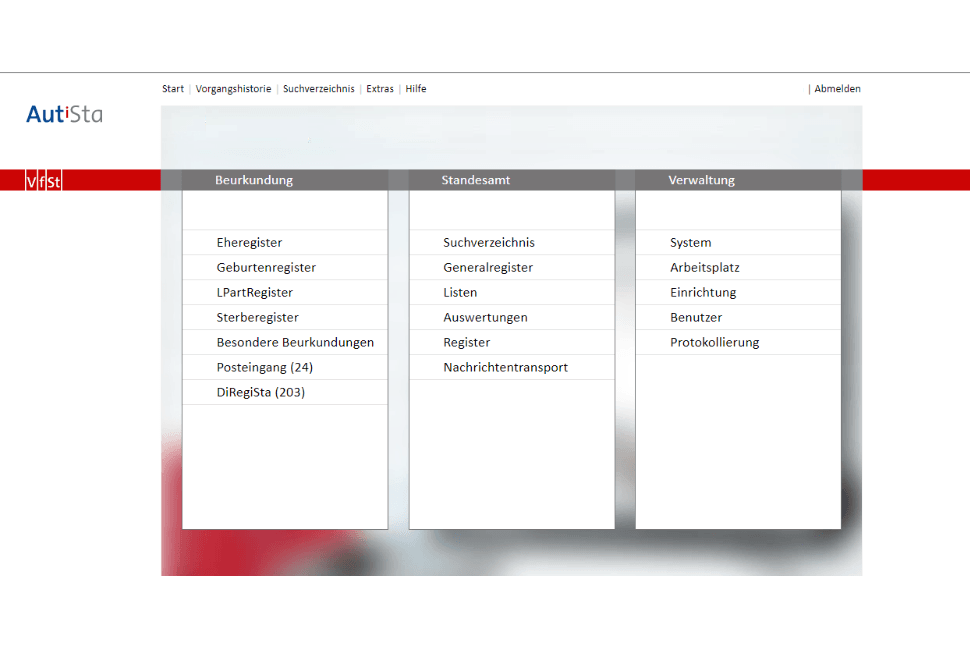Open Generalregister under Standesamt
This screenshot has height=647, width=970.
tap(488, 268)
